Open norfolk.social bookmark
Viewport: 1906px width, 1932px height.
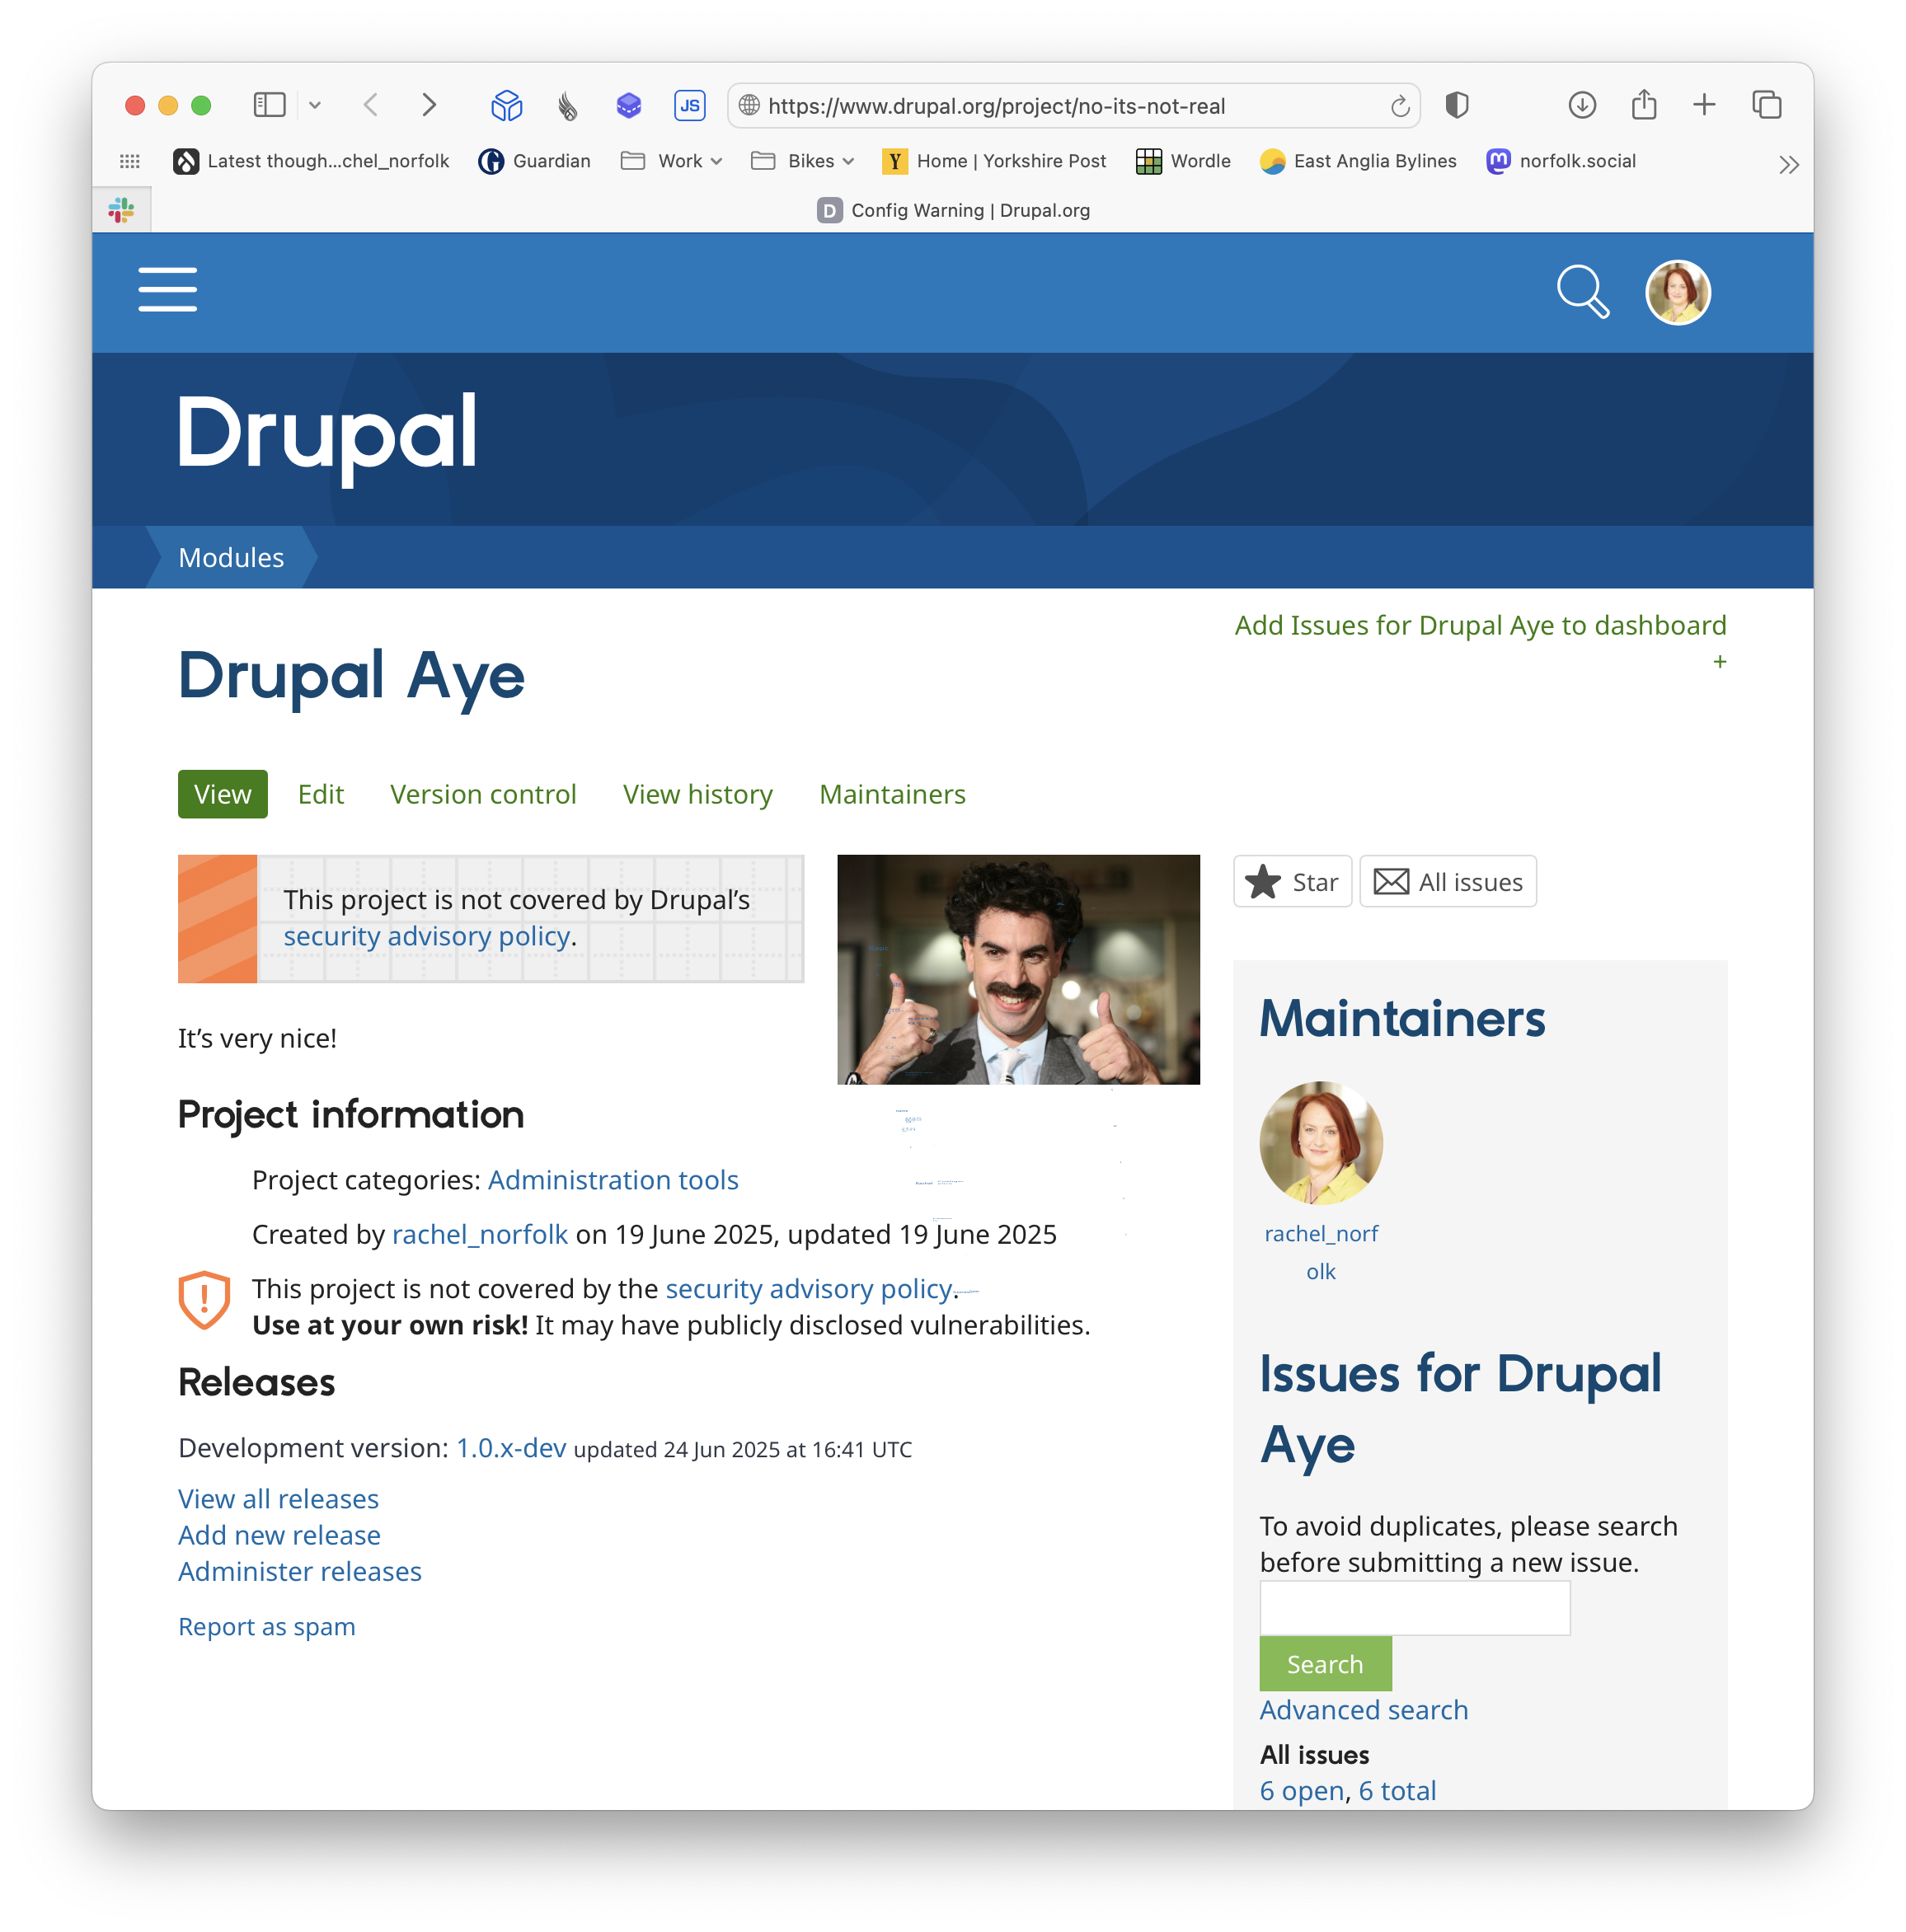point(1560,161)
